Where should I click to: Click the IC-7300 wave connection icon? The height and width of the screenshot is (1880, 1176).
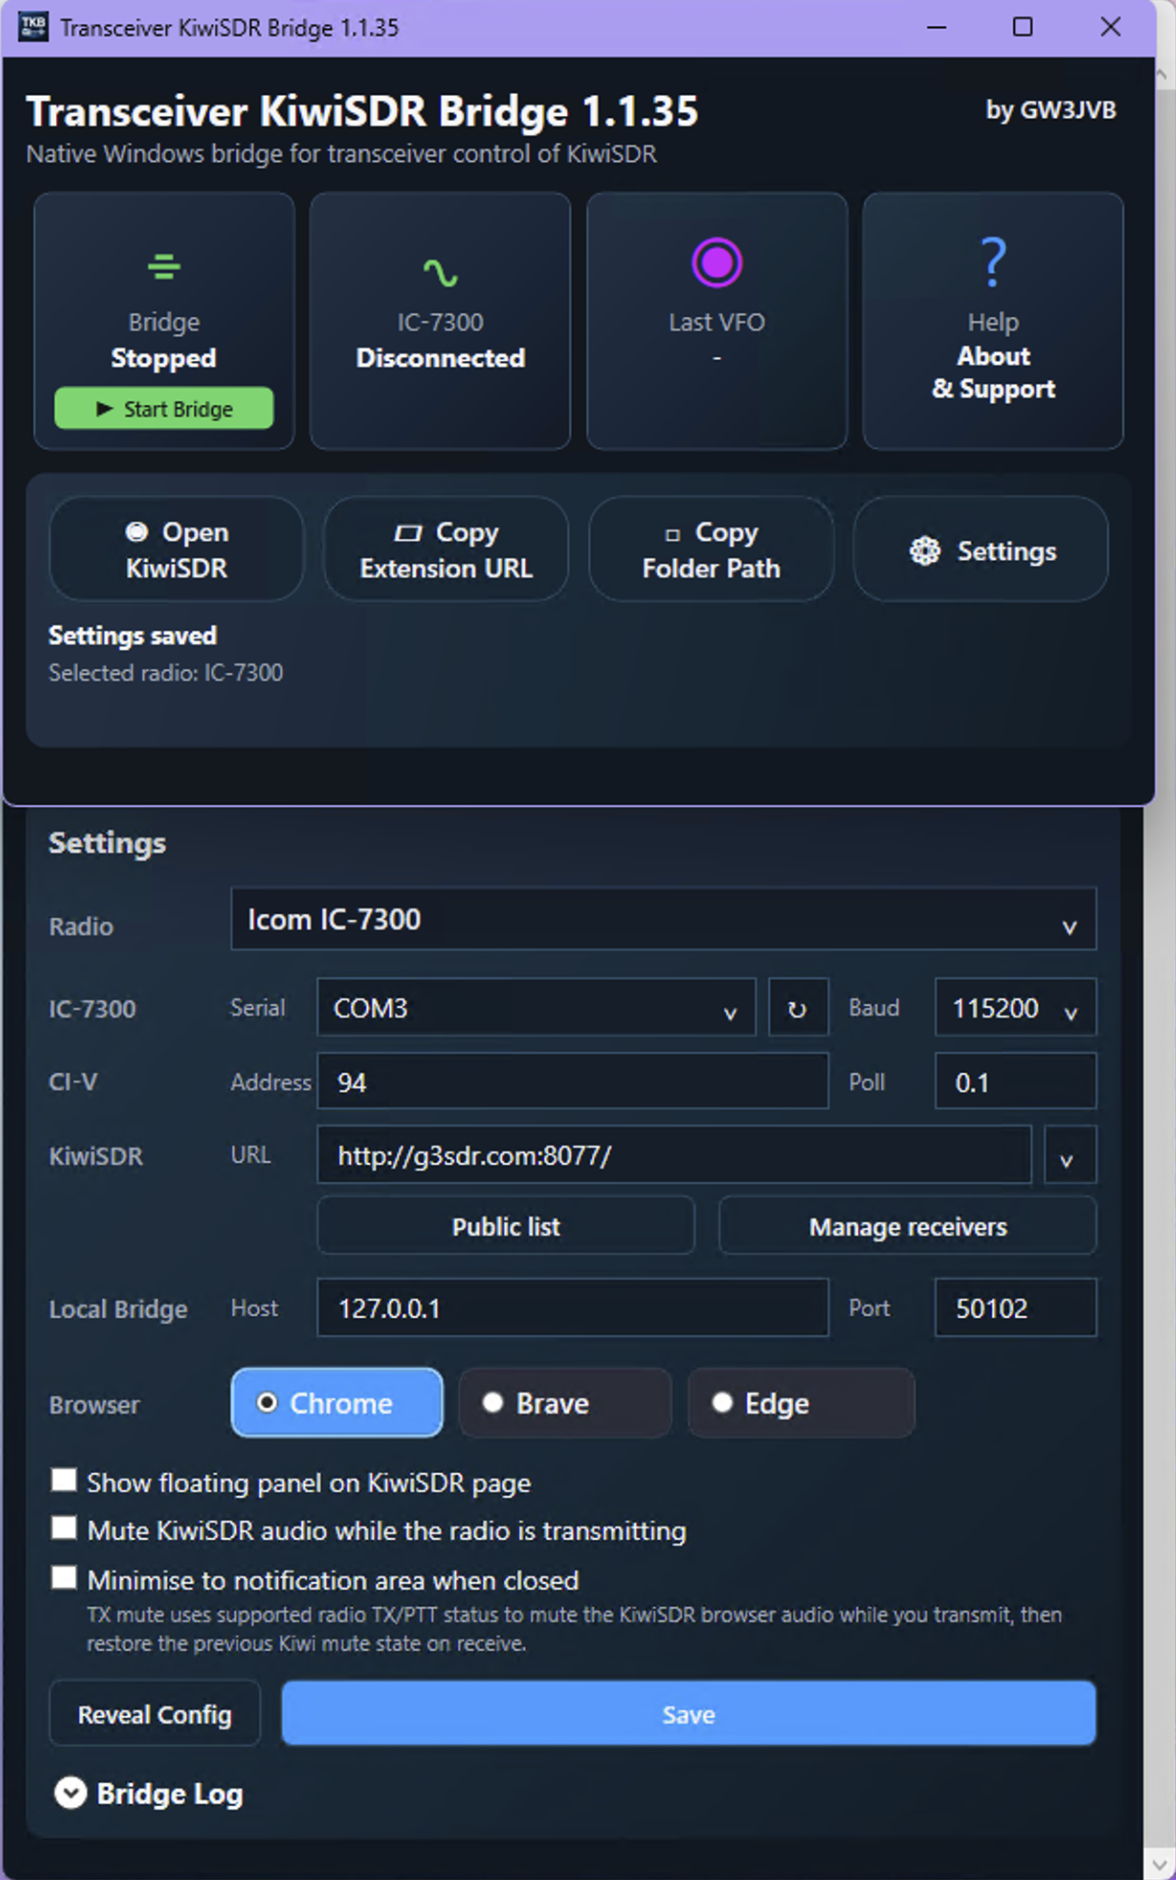440,271
